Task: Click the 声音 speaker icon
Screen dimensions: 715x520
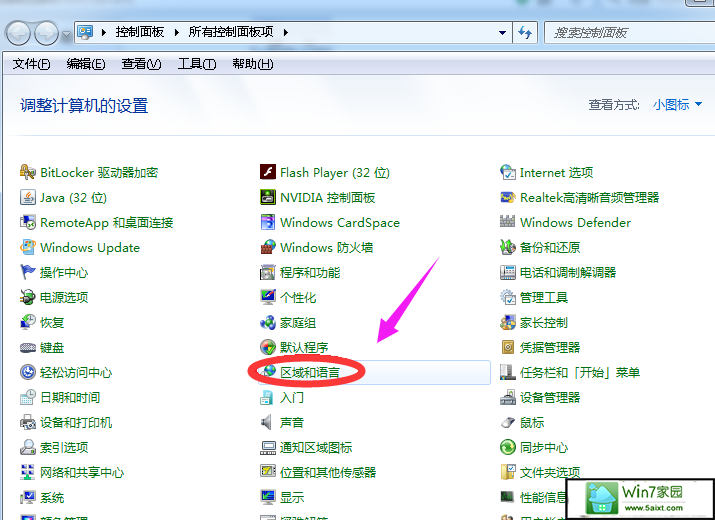Action: (267, 422)
